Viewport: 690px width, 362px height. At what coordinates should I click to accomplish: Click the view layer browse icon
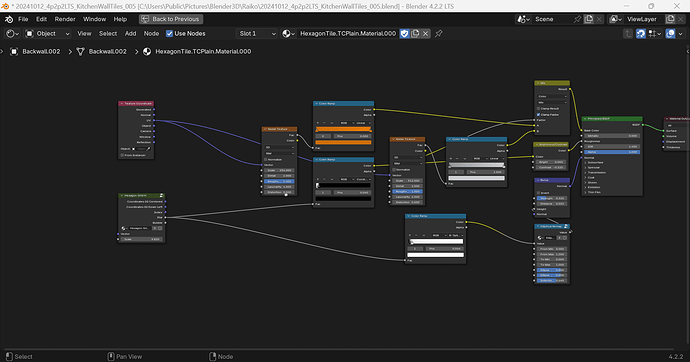pyautogui.click(x=615, y=19)
